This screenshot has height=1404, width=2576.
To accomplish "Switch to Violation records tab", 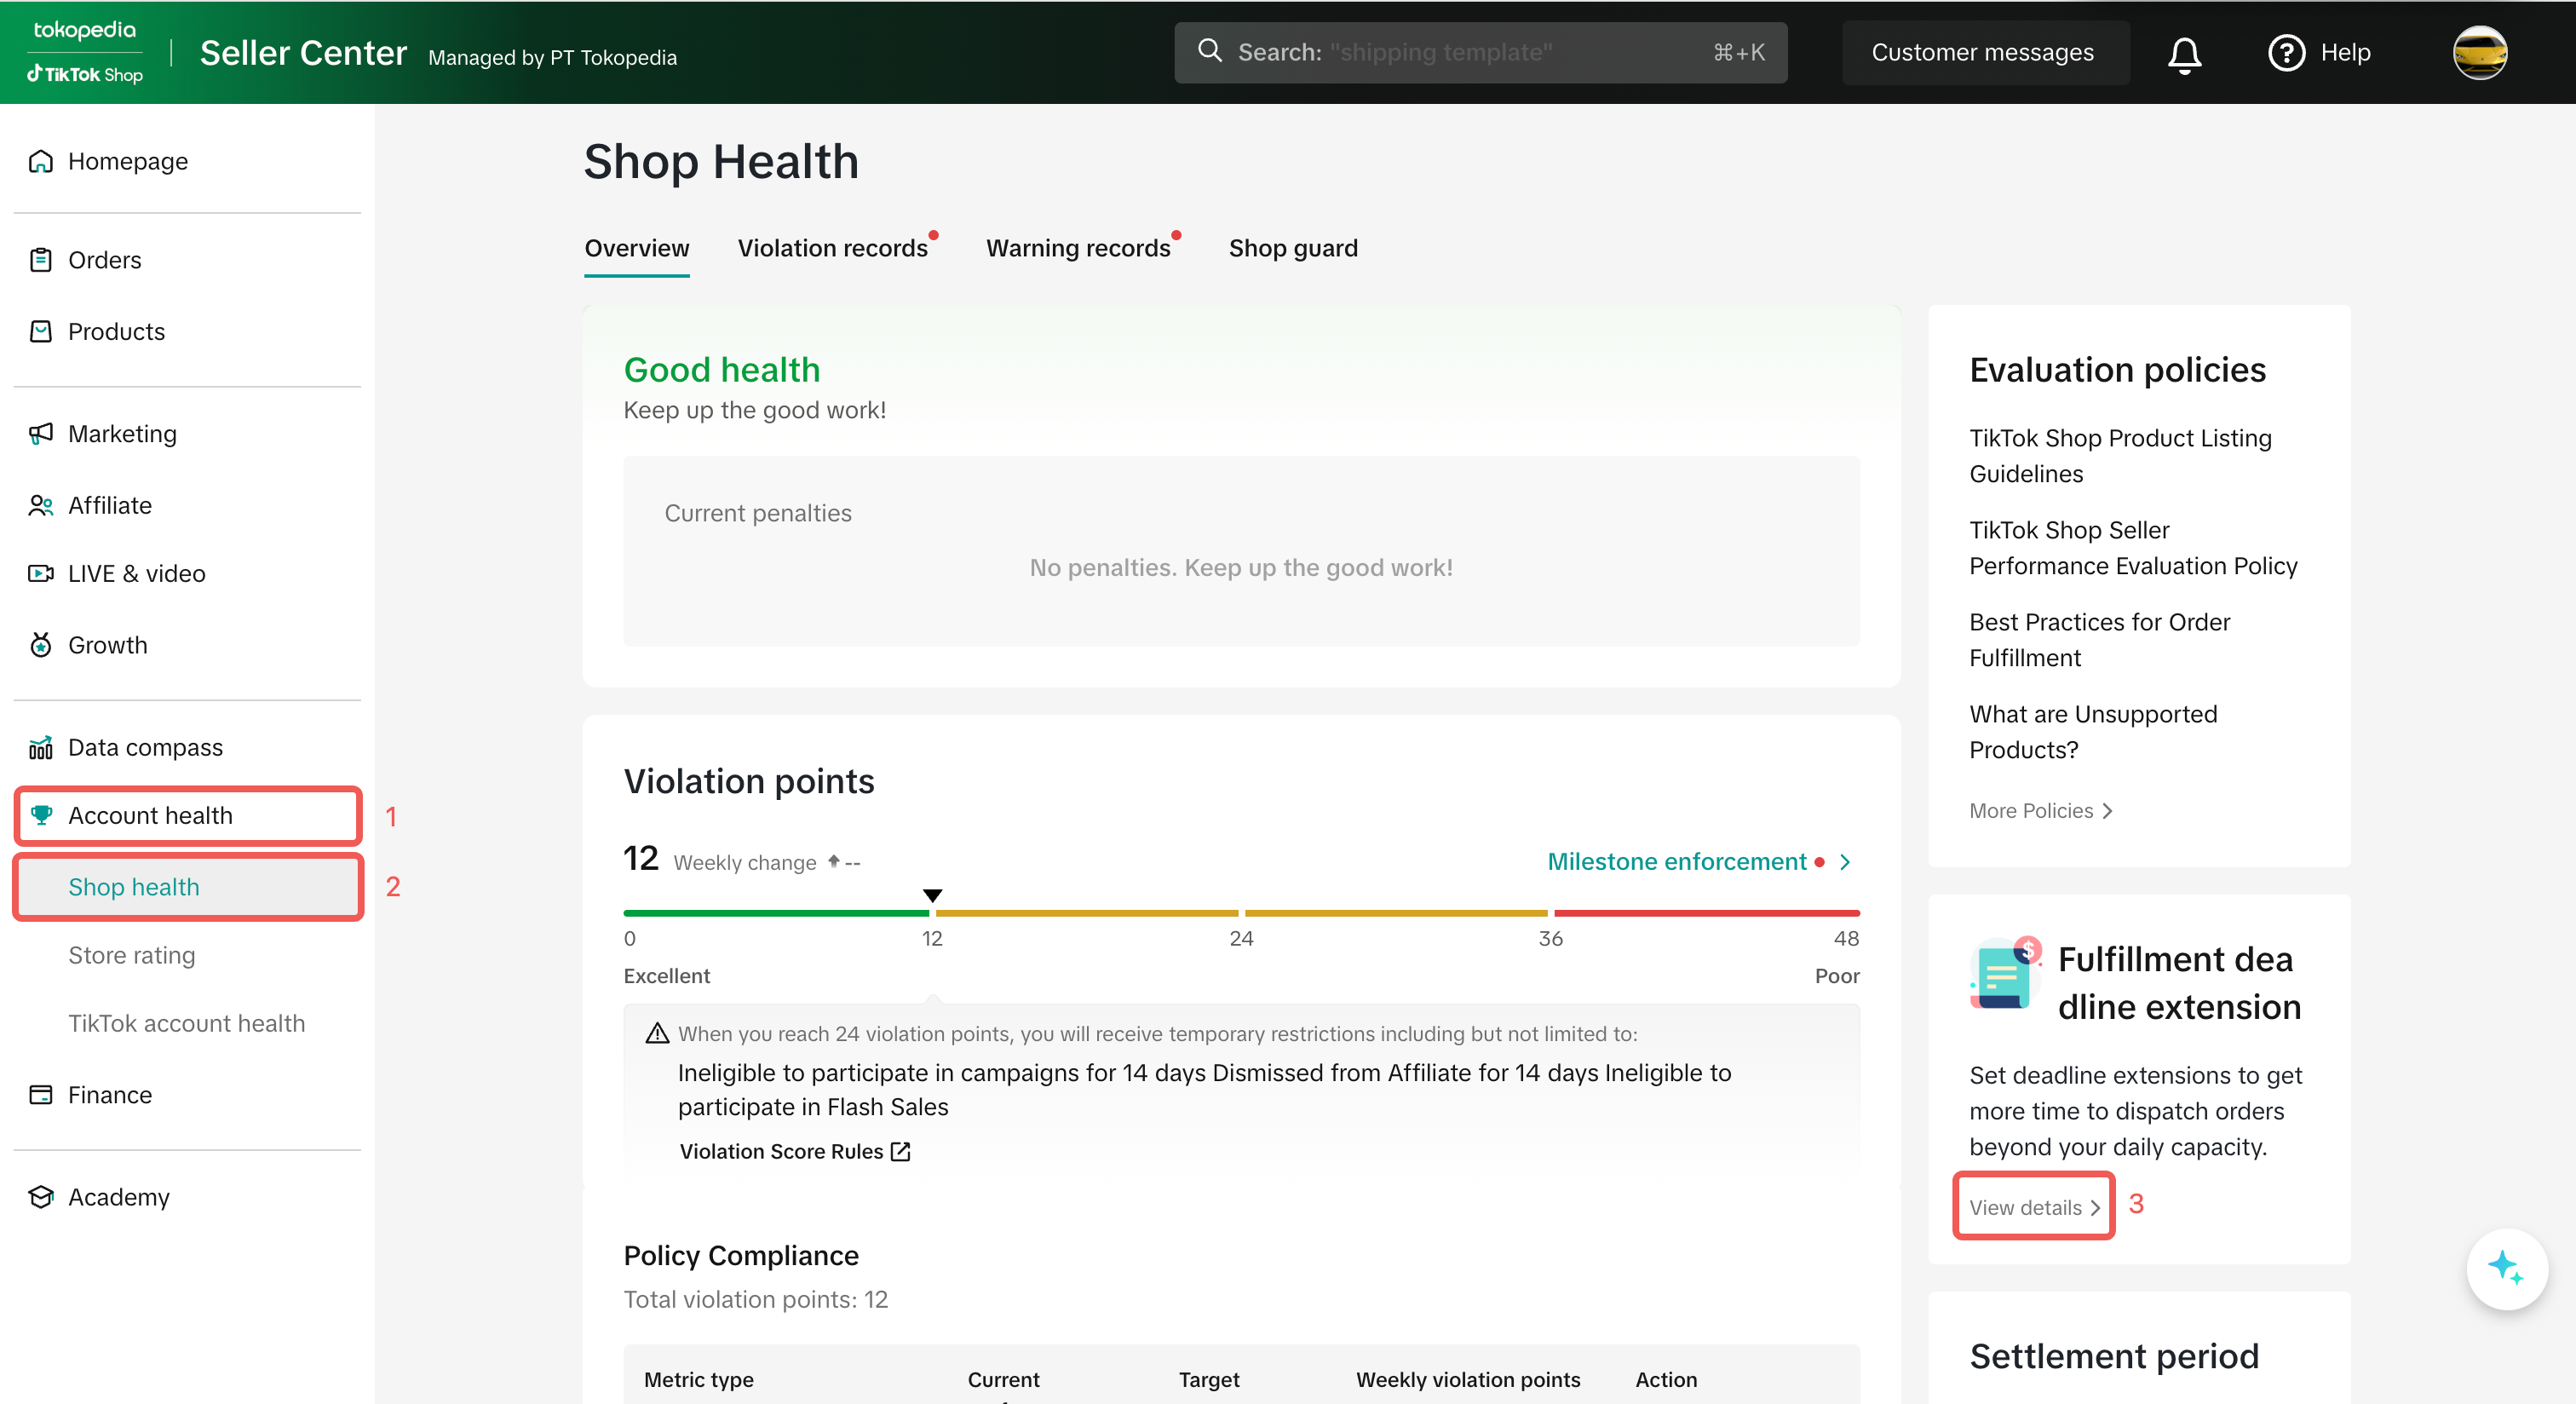I will click(x=832, y=248).
